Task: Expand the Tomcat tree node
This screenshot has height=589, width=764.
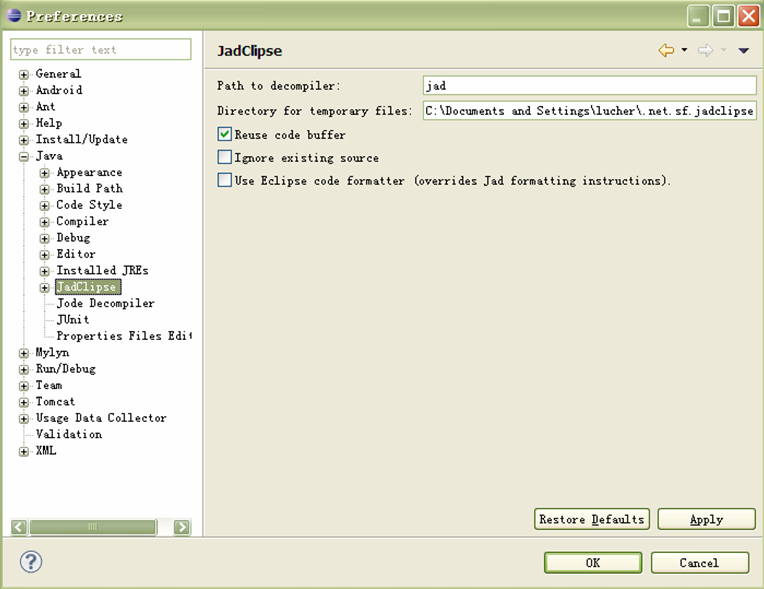Action: [23, 402]
